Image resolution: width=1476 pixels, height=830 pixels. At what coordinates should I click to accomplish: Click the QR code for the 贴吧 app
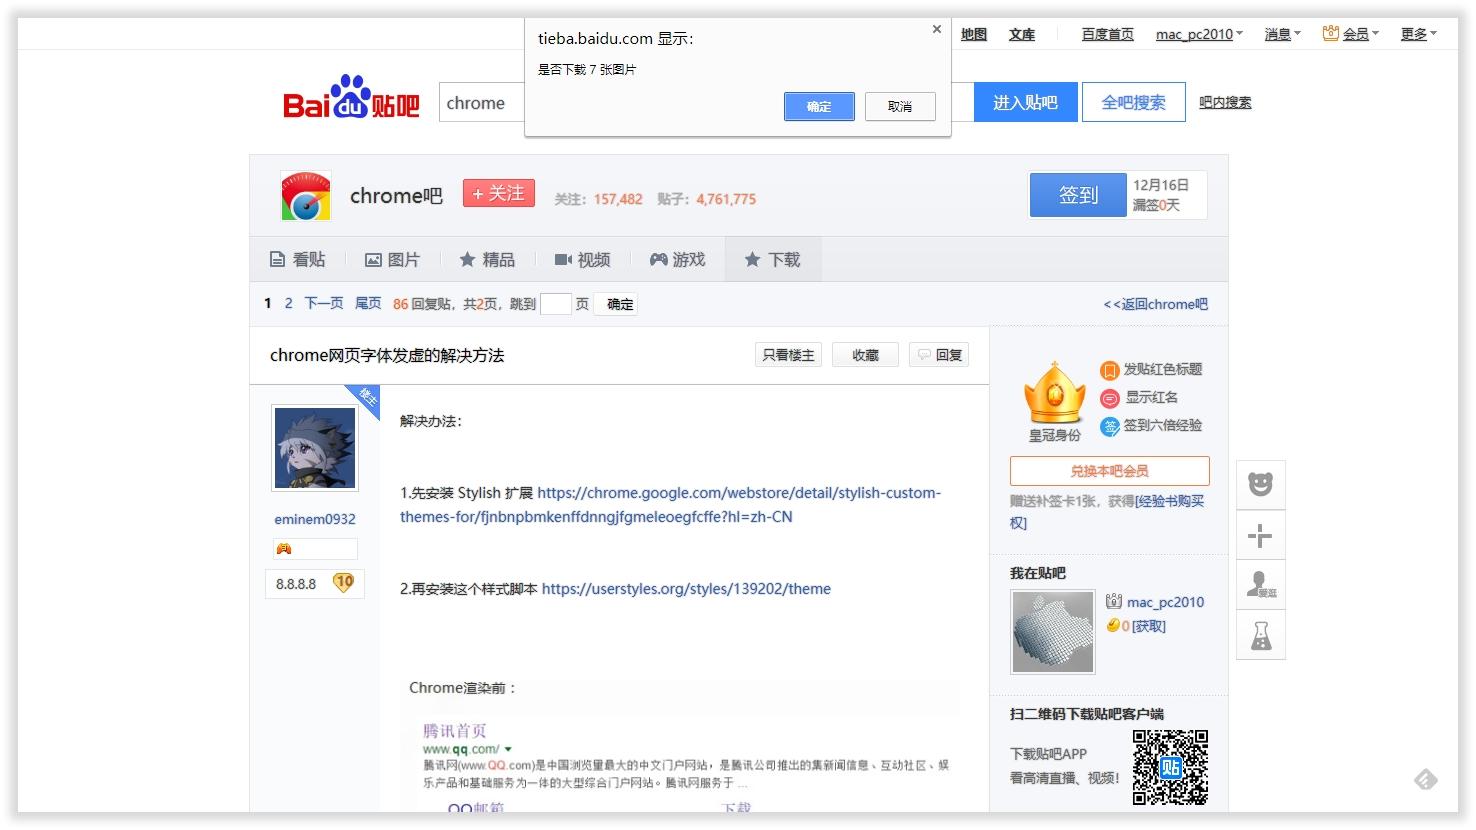(1170, 767)
